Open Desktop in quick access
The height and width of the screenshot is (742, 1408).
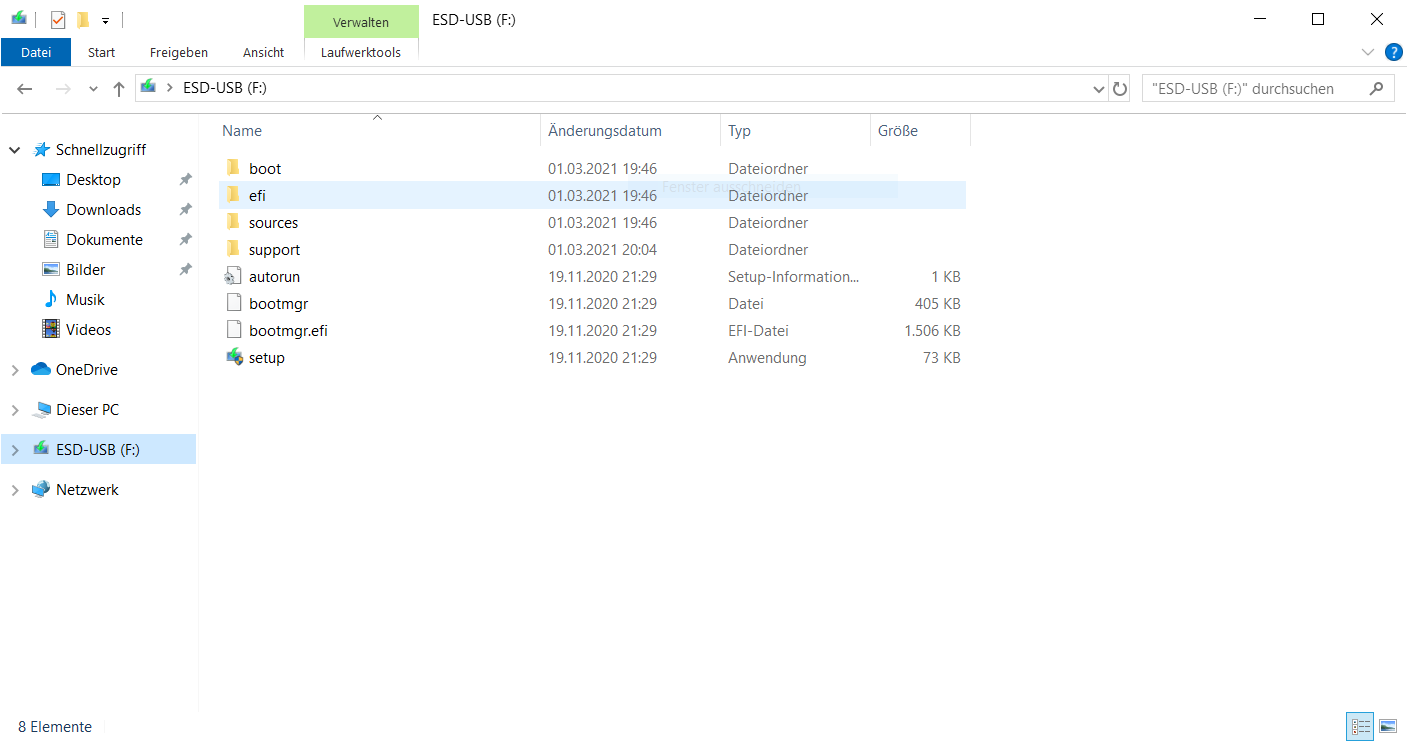click(93, 180)
